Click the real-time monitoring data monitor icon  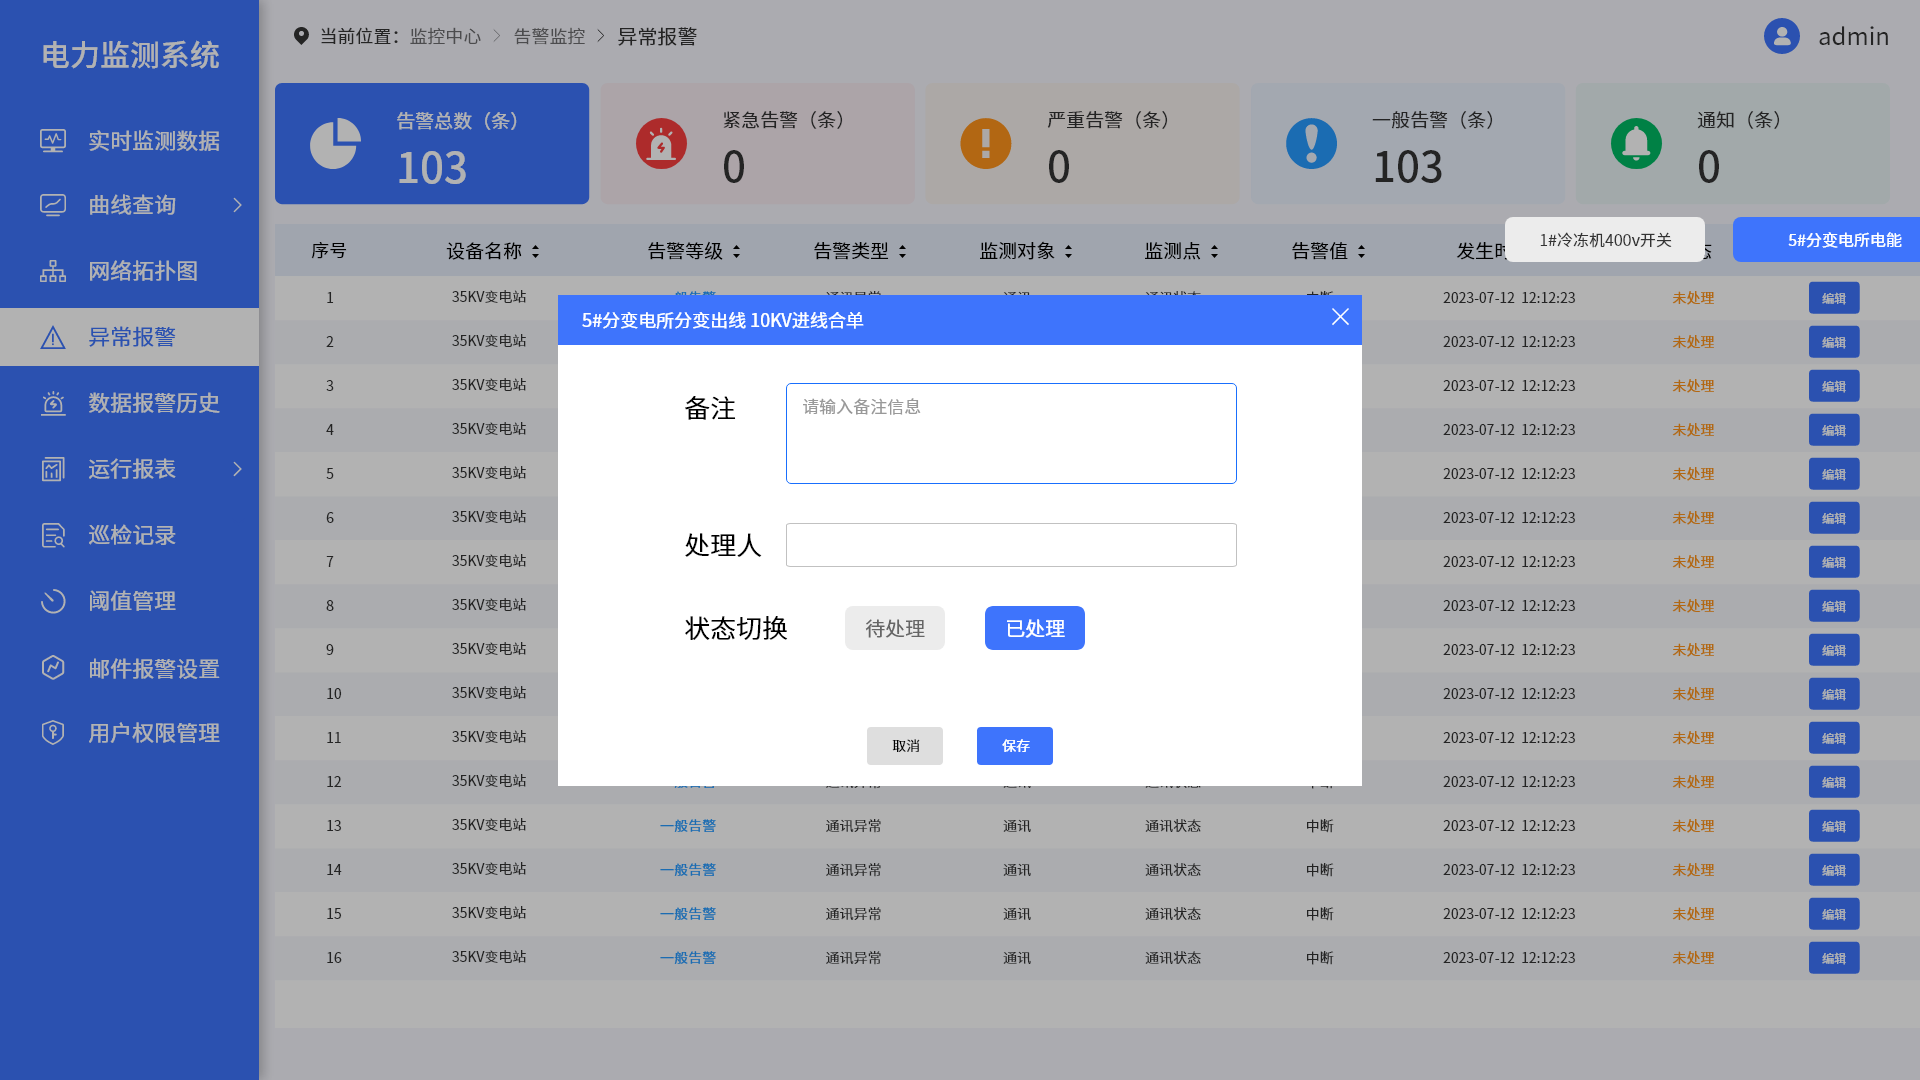click(53, 141)
